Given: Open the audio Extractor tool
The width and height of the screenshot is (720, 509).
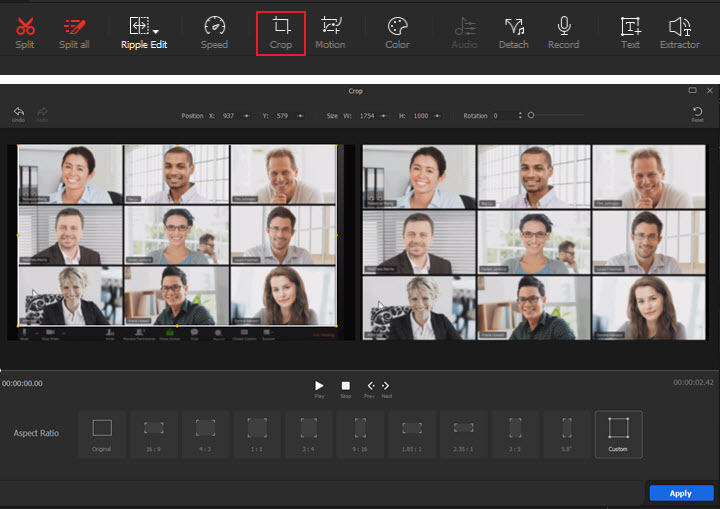Looking at the screenshot, I should pos(680,31).
